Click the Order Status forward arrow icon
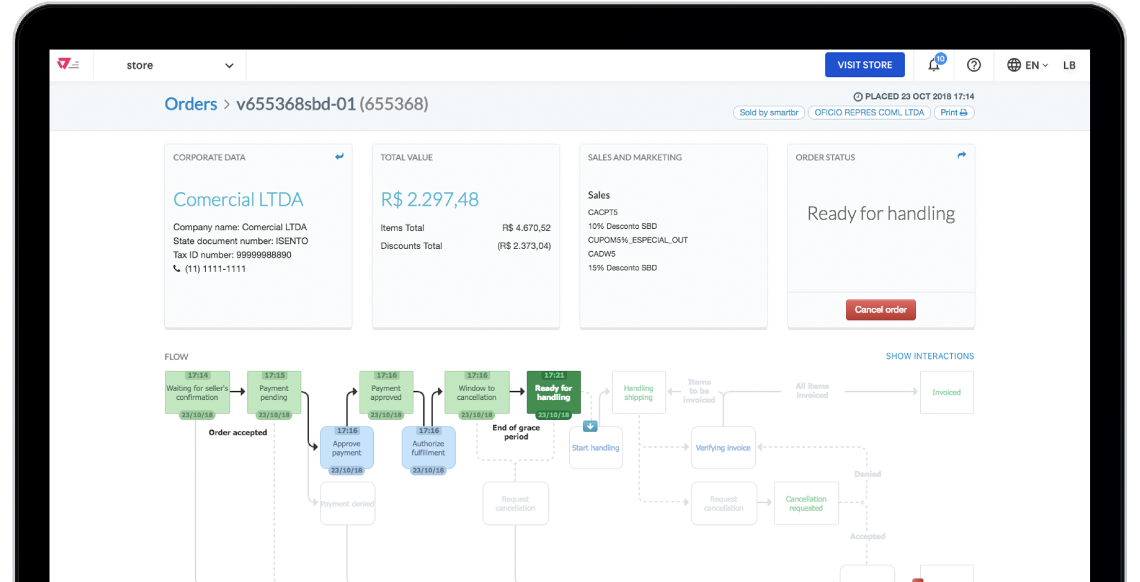 point(961,155)
